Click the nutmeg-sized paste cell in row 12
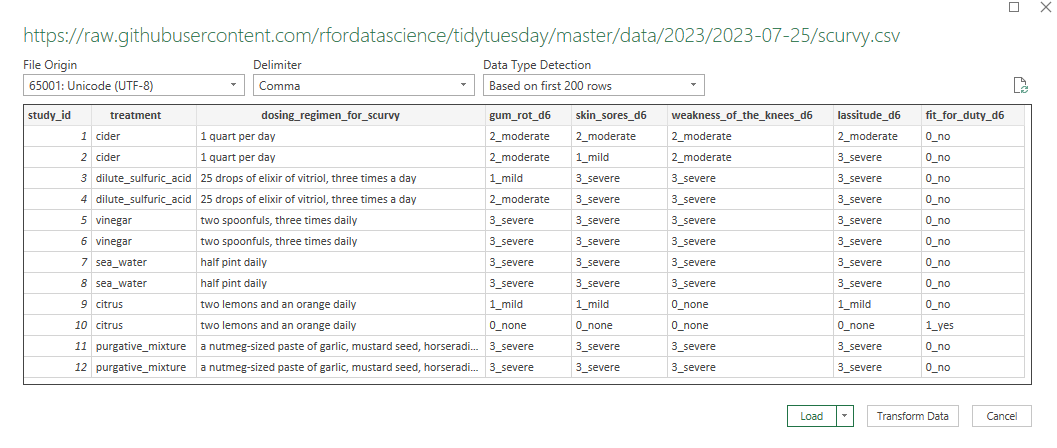The height and width of the screenshot is (448, 1057). tap(340, 367)
